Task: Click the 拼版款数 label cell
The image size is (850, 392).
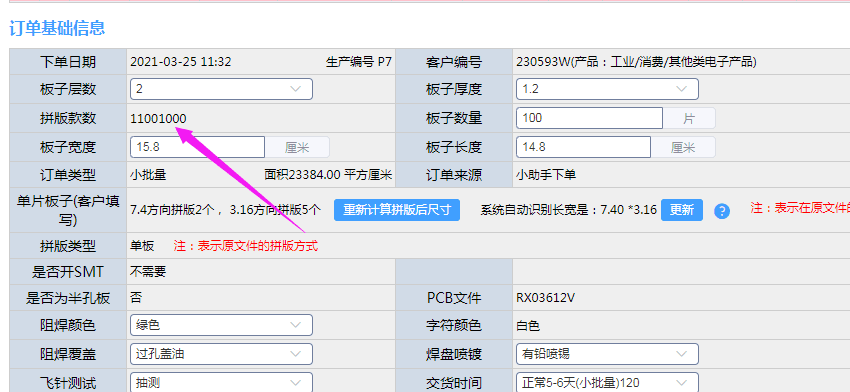Action: pos(68,118)
